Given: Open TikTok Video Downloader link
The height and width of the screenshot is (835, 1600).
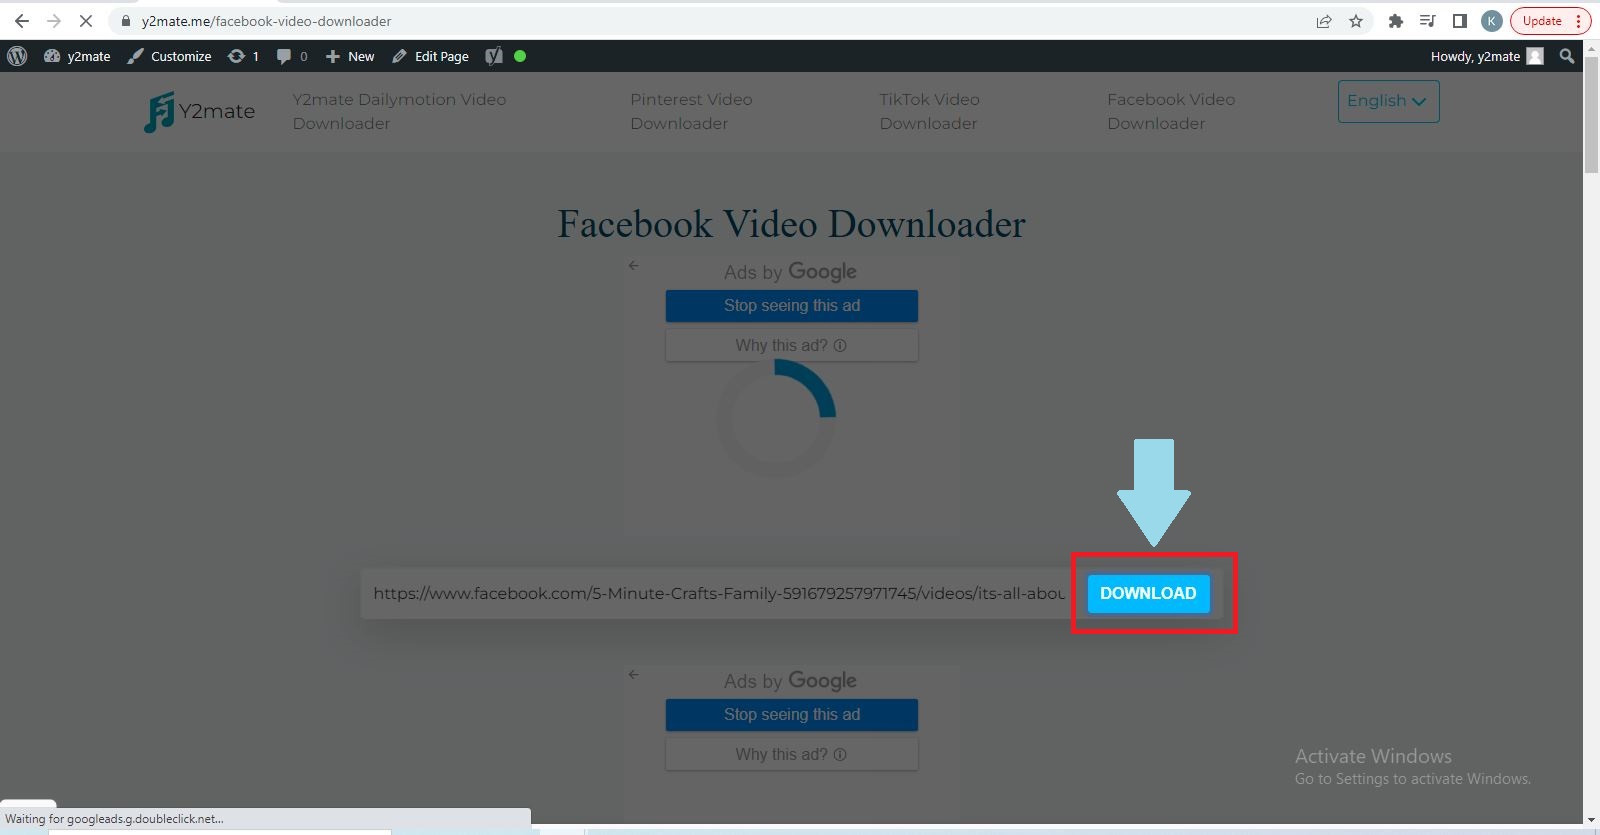Looking at the screenshot, I should click(x=929, y=111).
